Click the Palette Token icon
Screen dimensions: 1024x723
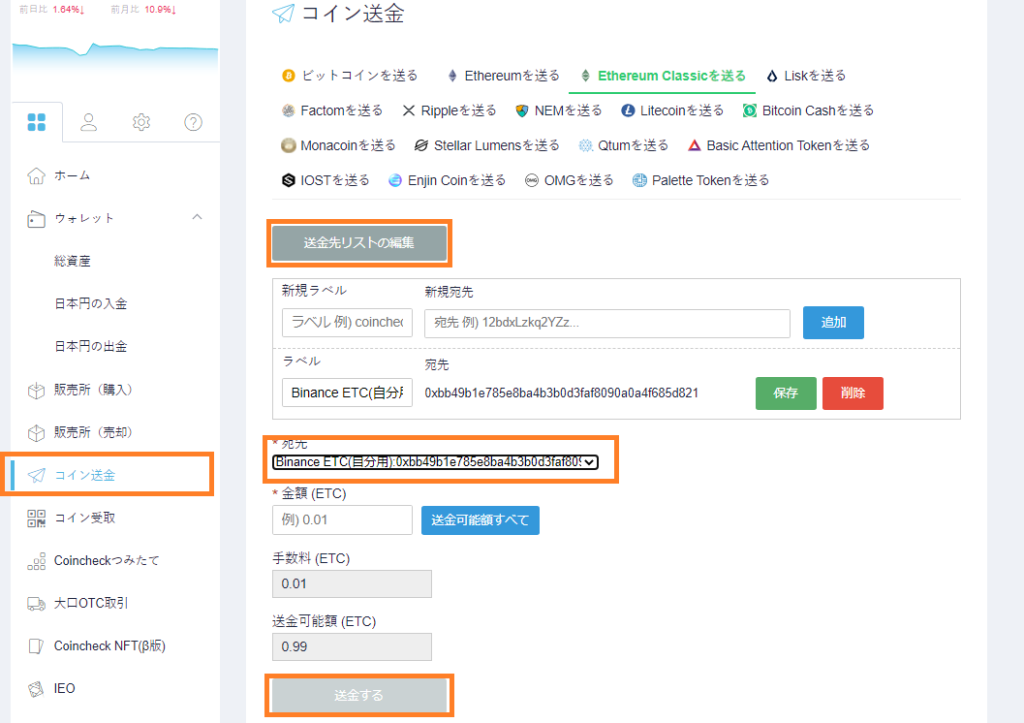click(639, 180)
